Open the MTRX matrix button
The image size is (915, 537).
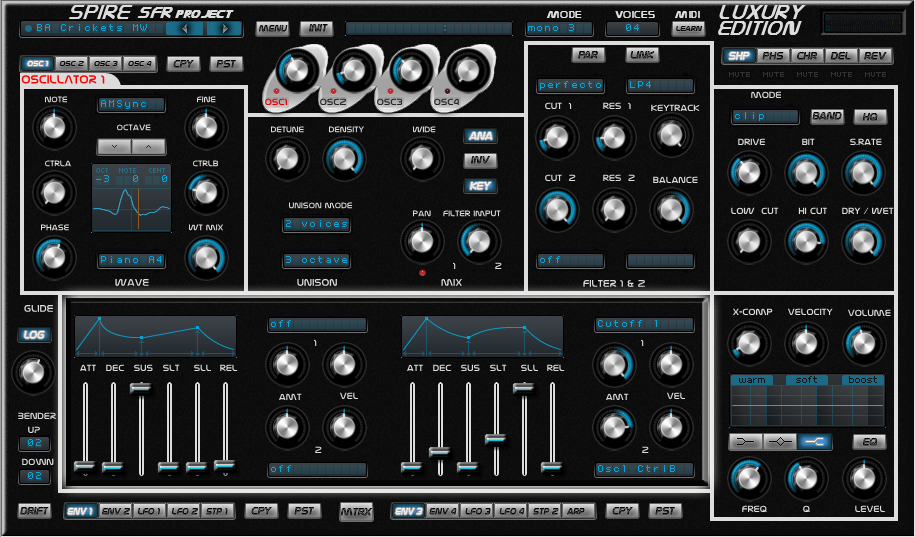[357, 512]
